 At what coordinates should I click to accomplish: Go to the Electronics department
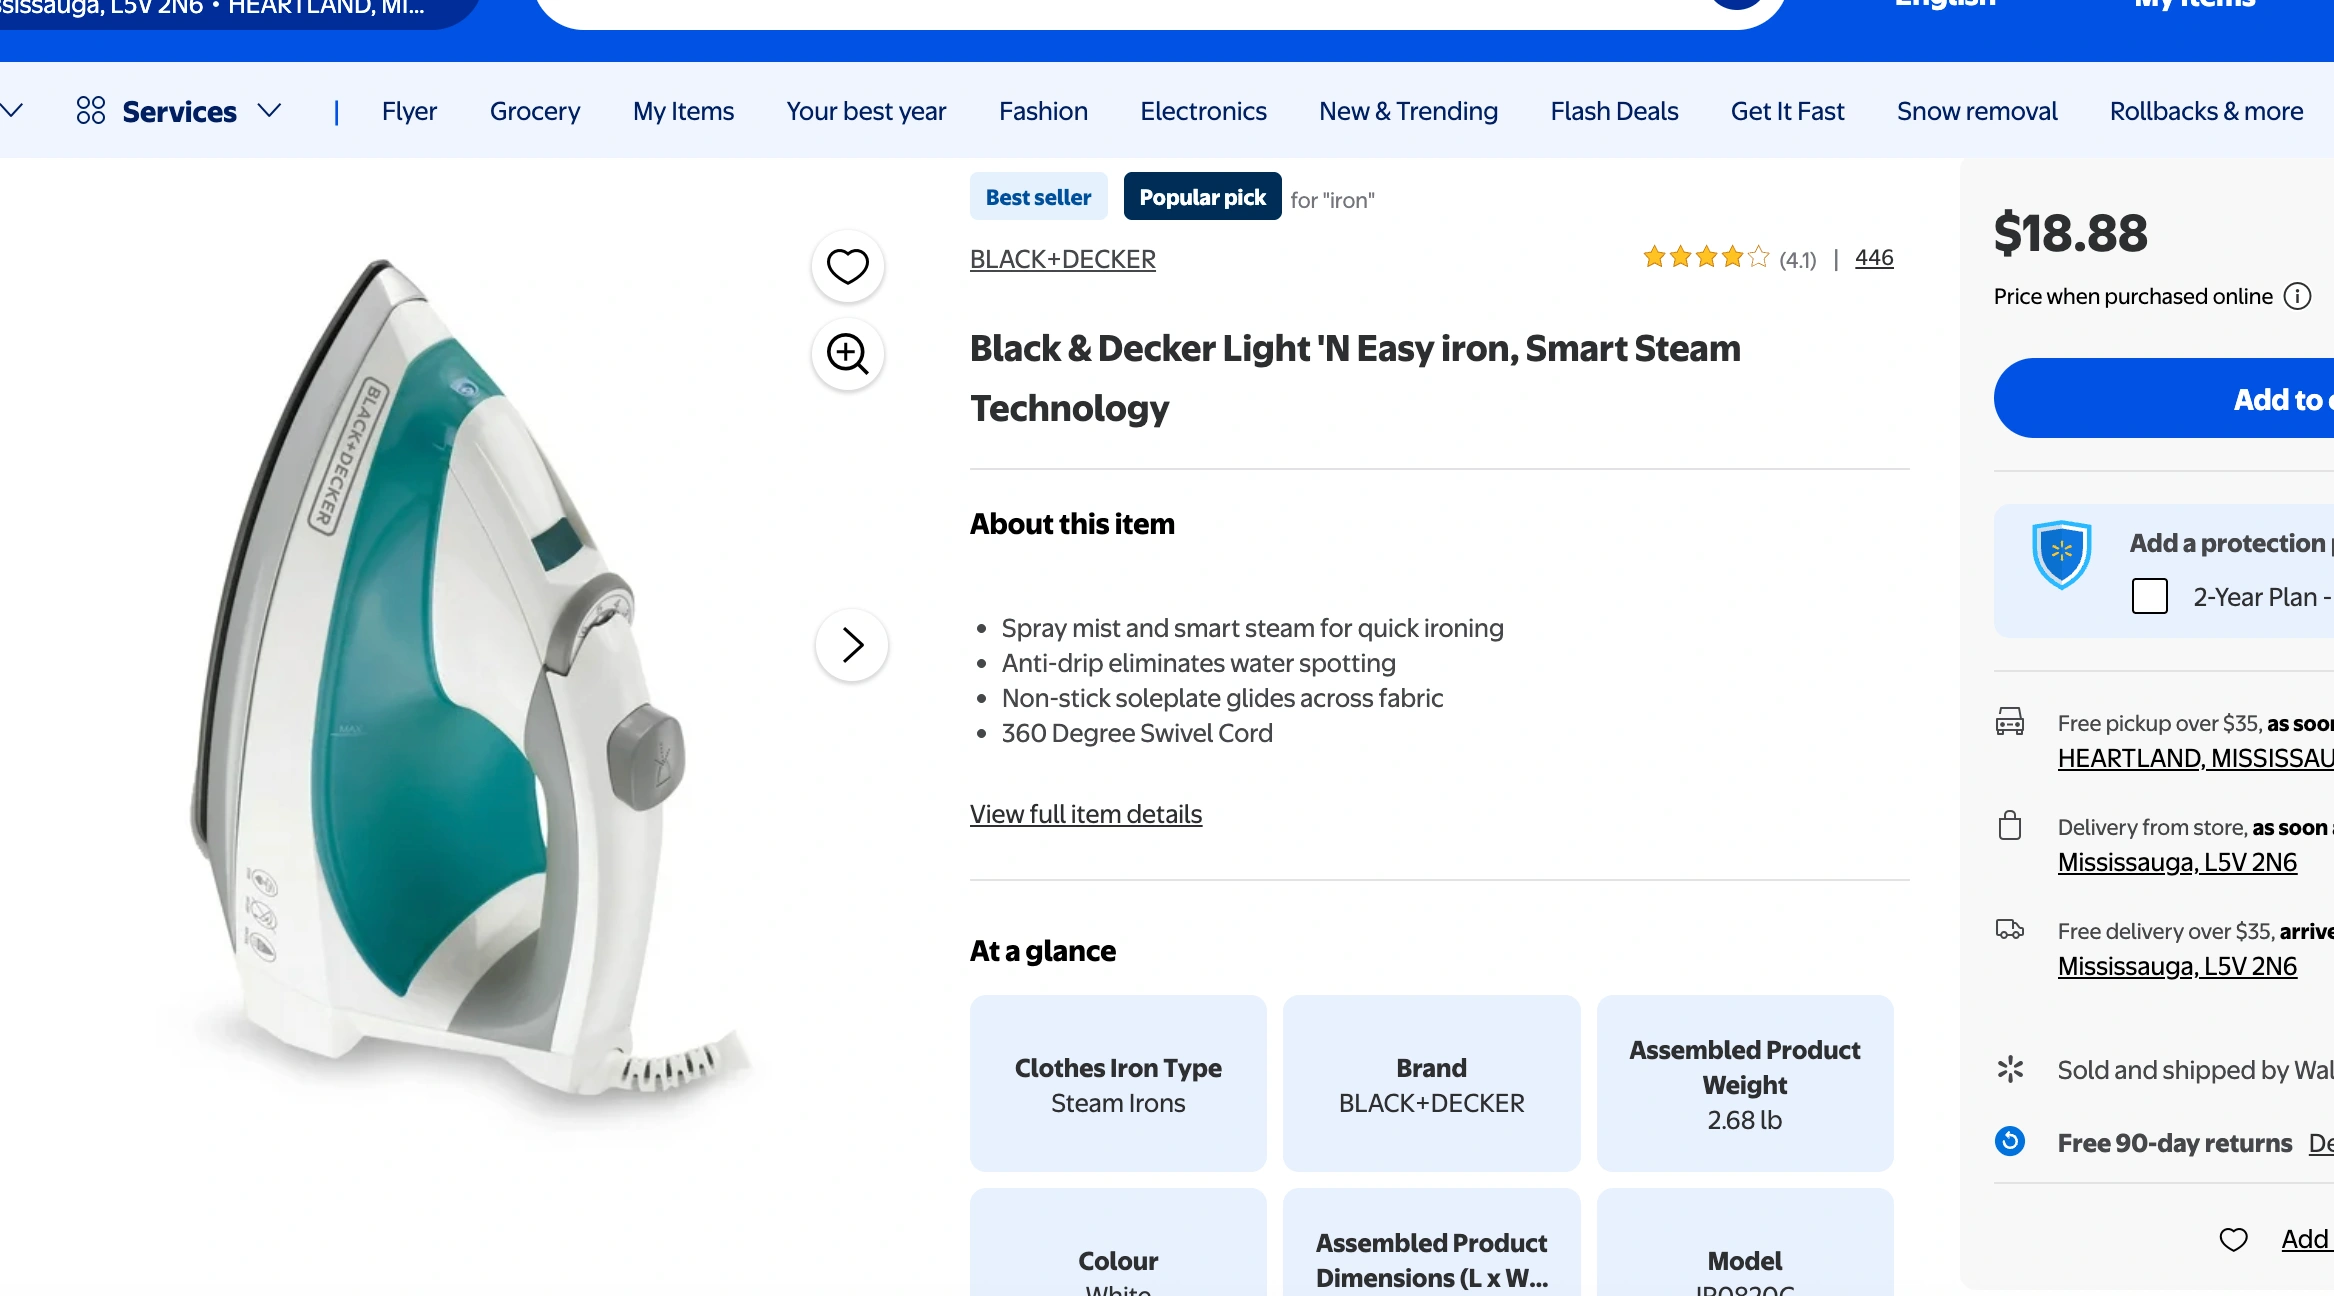tap(1203, 111)
